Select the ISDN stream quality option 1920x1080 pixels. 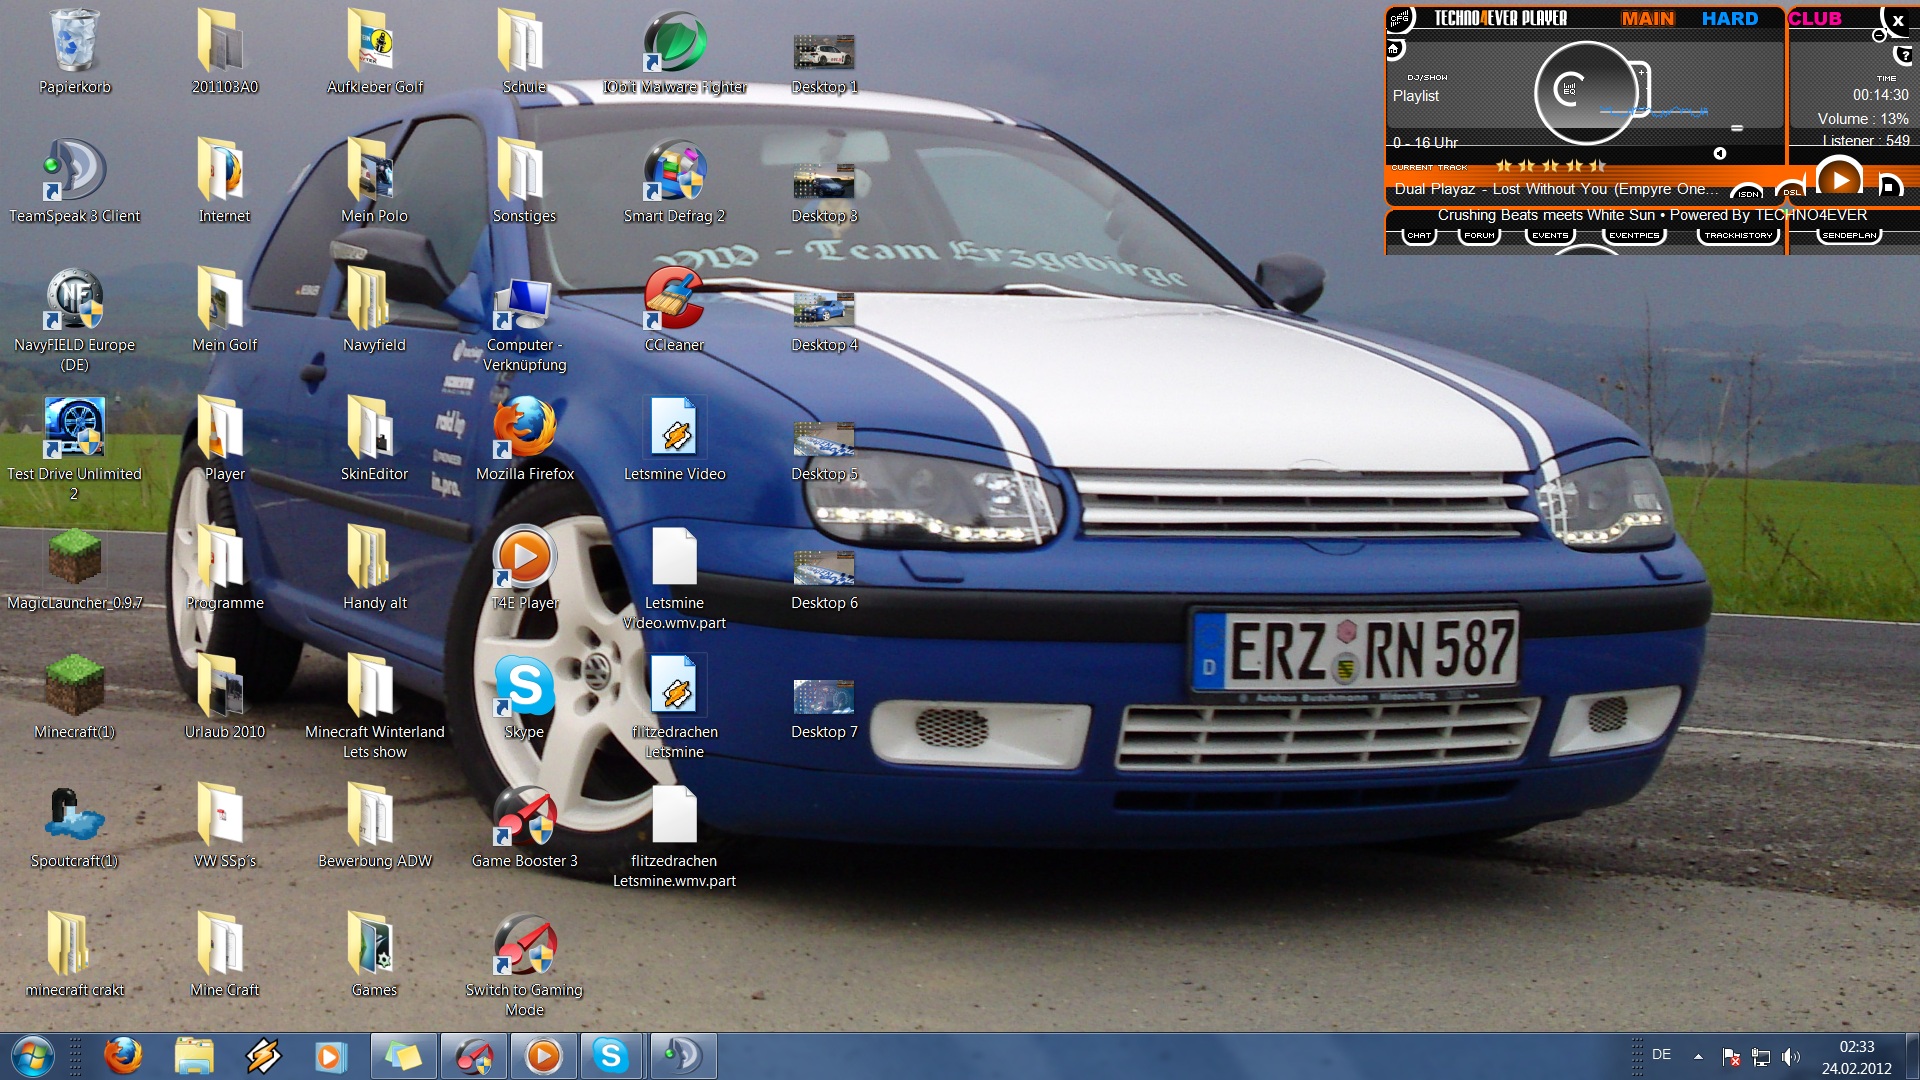(1748, 192)
